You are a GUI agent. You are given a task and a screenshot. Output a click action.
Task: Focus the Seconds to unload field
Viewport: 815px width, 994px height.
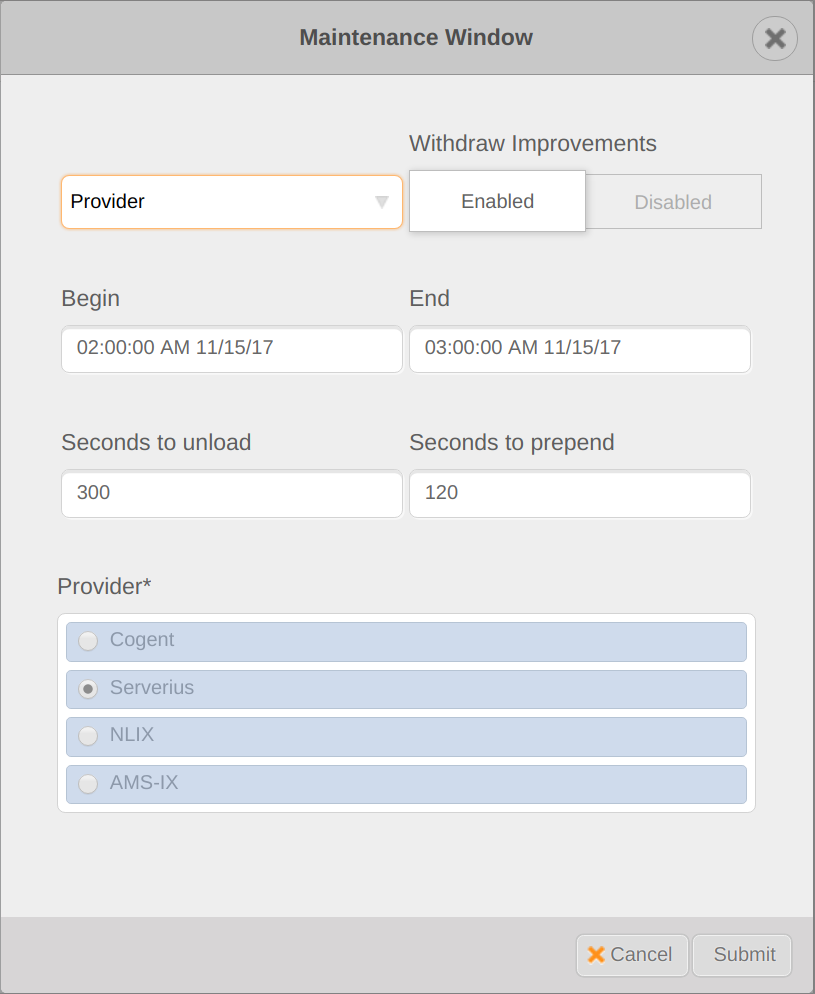point(232,494)
